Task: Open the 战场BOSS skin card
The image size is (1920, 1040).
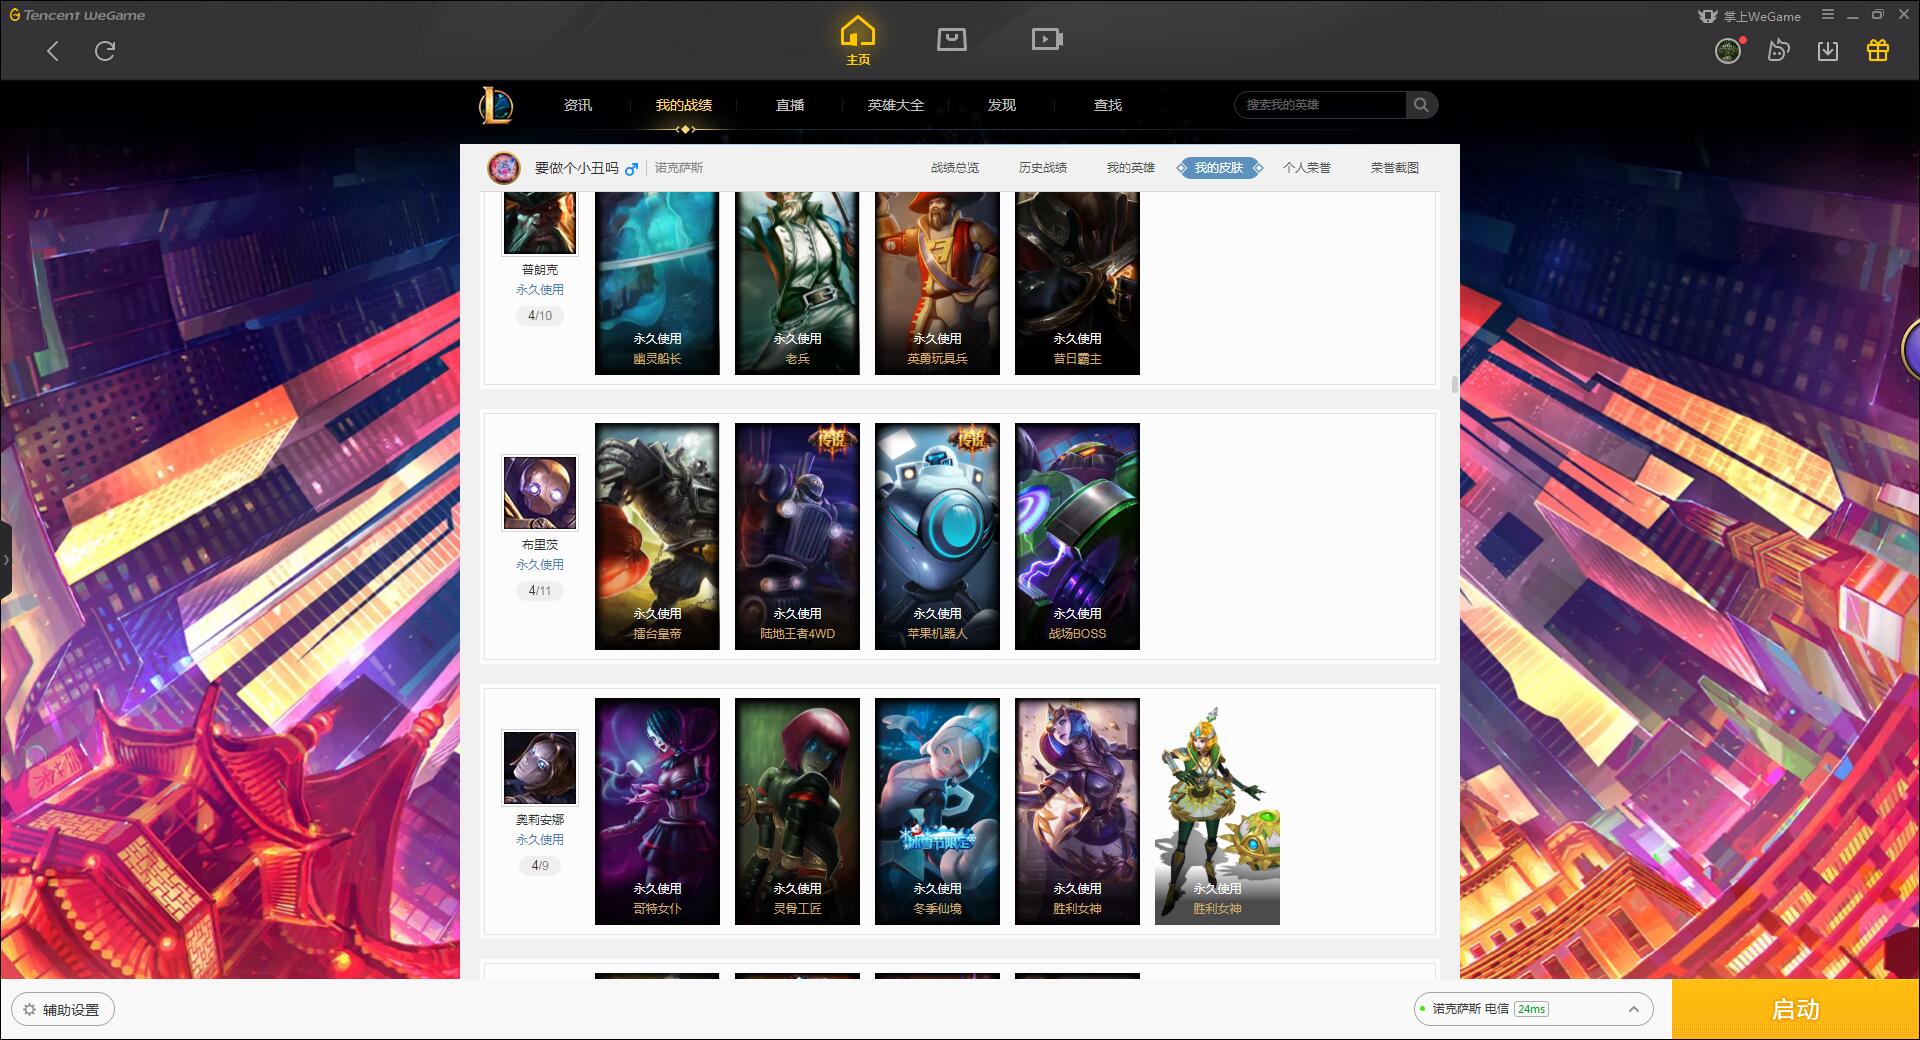Action: coord(1077,536)
